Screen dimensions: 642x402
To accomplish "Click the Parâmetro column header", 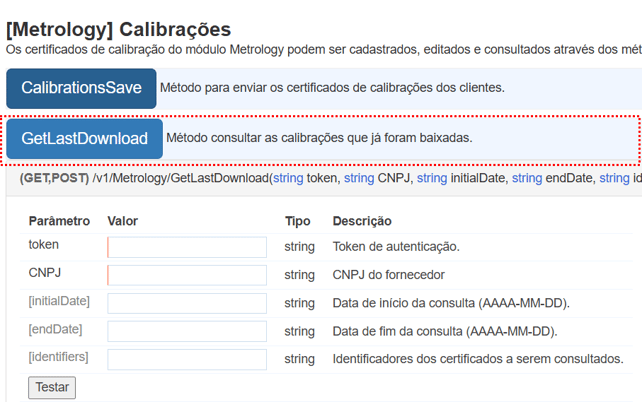I will click(x=59, y=221).
